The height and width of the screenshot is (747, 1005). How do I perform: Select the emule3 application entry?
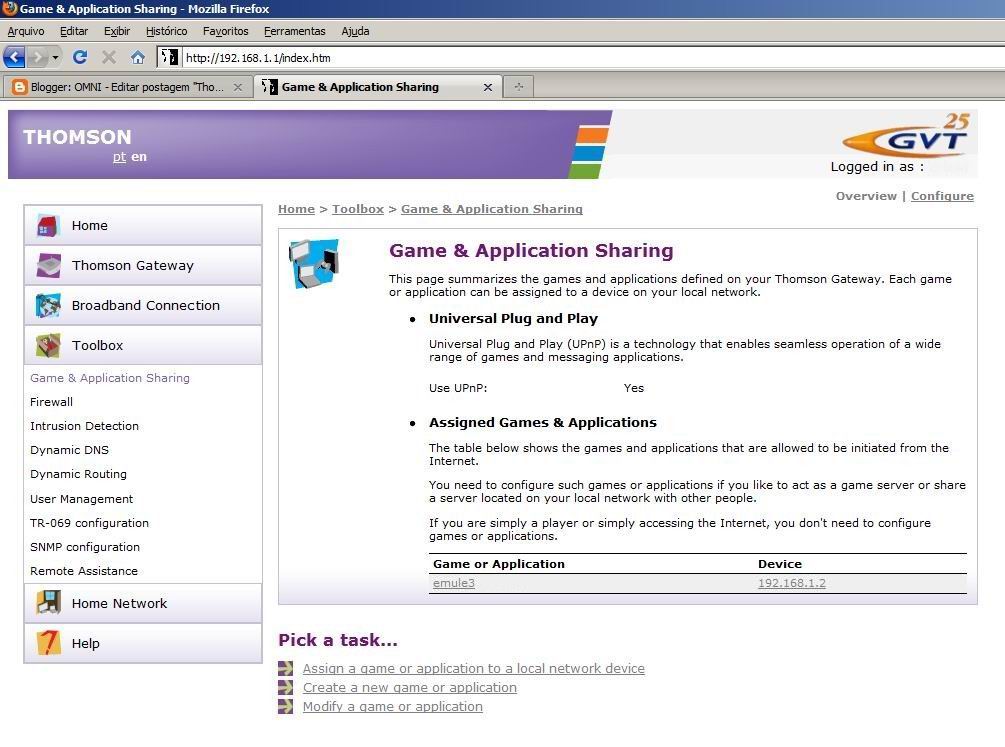point(454,583)
